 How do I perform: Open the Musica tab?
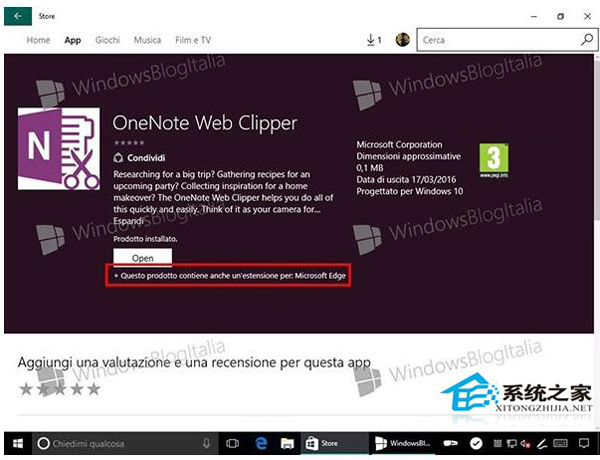[147, 40]
